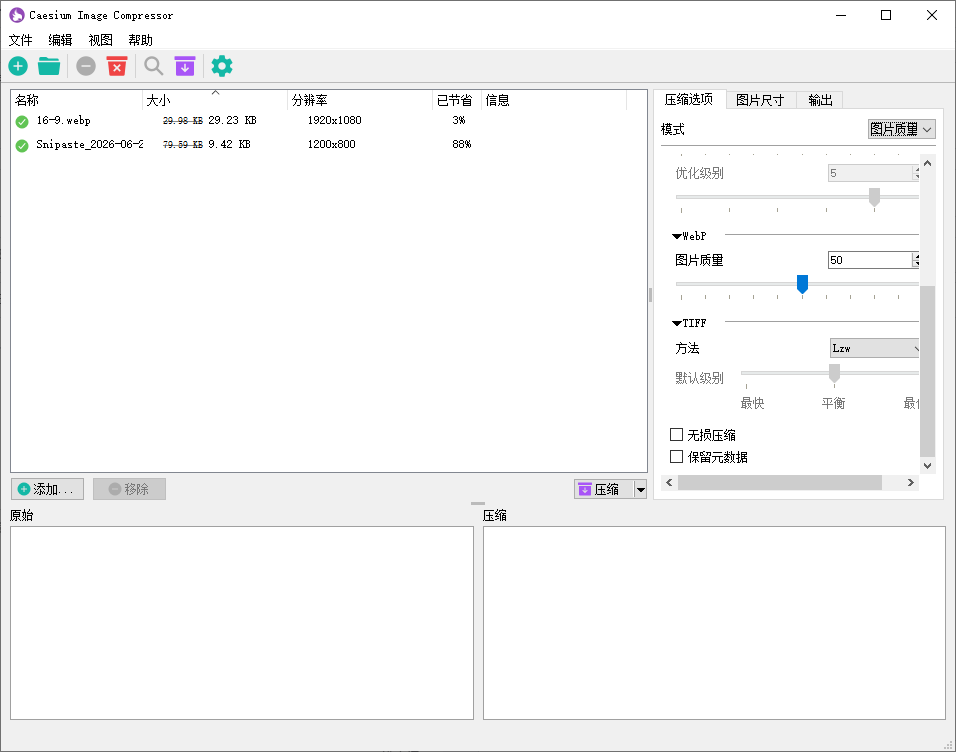Click the 29.23 KB size value
This screenshot has width=956, height=752.
[x=232, y=121]
